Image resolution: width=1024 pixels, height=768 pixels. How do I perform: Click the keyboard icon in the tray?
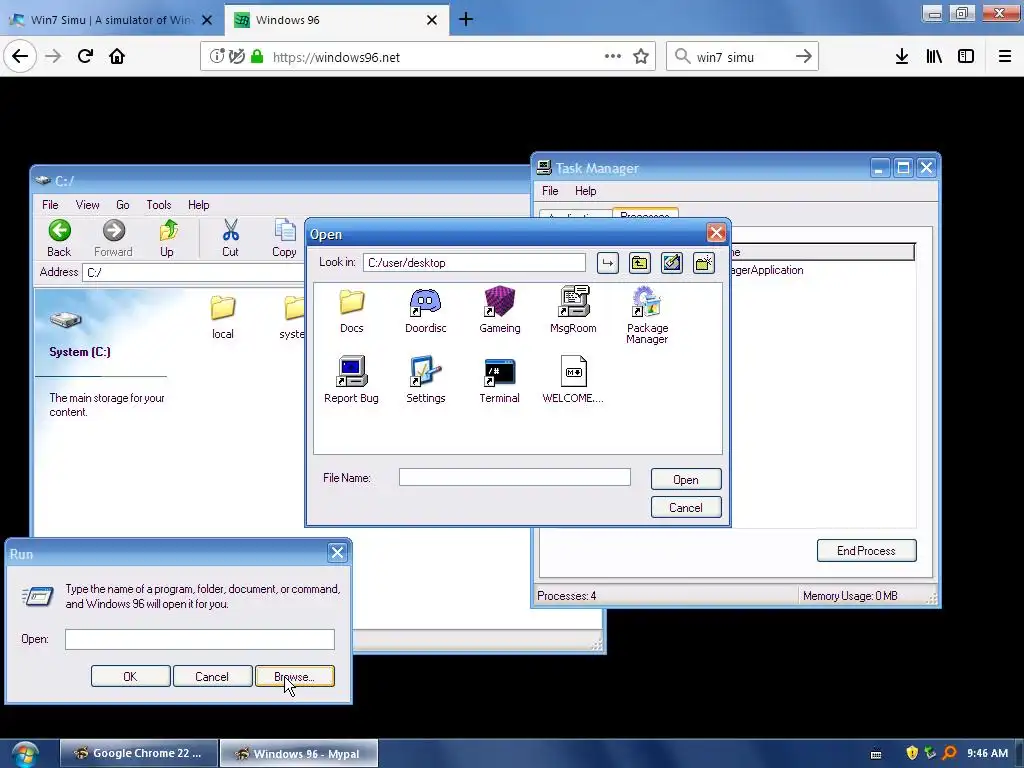[876, 754]
